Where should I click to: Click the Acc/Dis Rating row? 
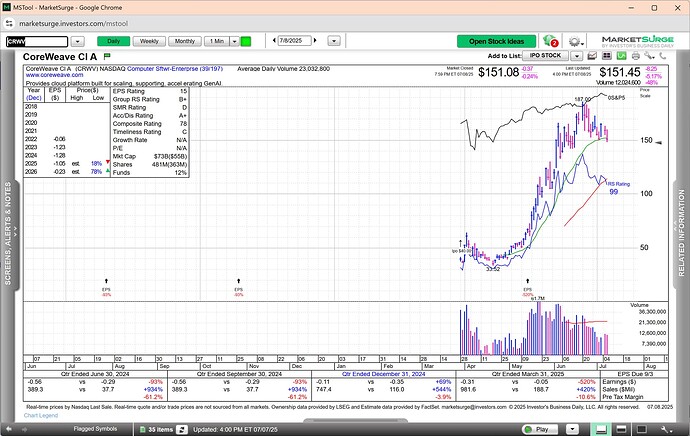[x=150, y=115]
